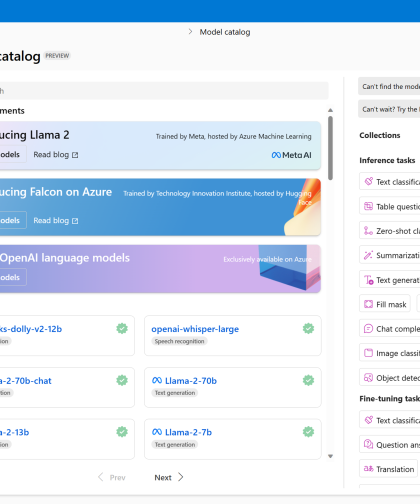Click the model search input field
This screenshot has width=420, height=504.
coord(164,91)
